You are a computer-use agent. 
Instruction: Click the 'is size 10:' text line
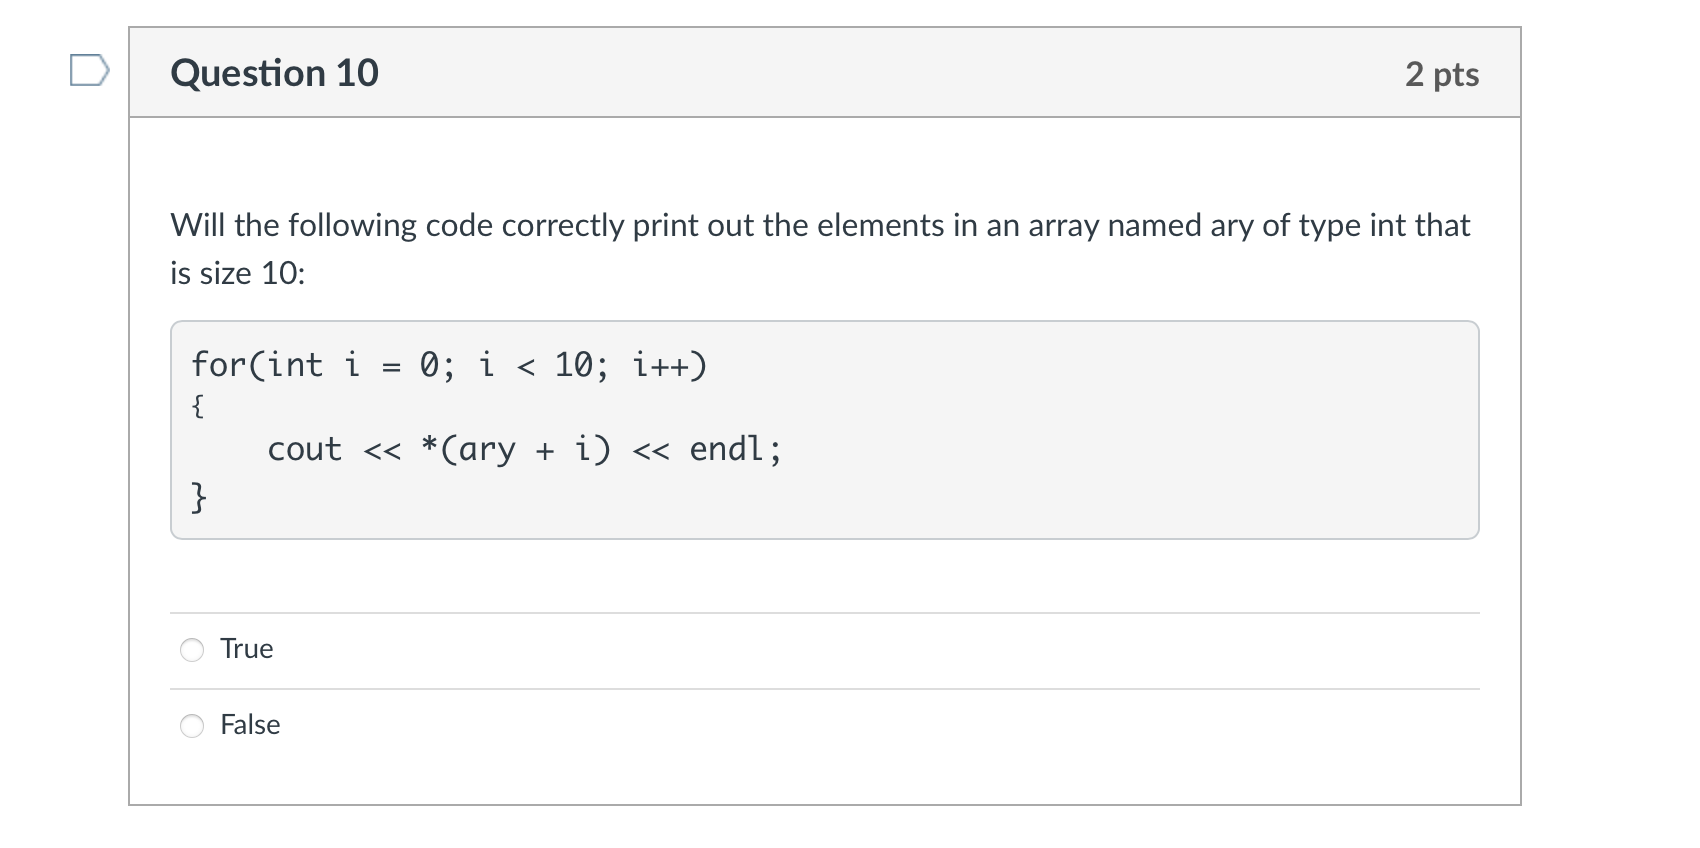tap(238, 273)
